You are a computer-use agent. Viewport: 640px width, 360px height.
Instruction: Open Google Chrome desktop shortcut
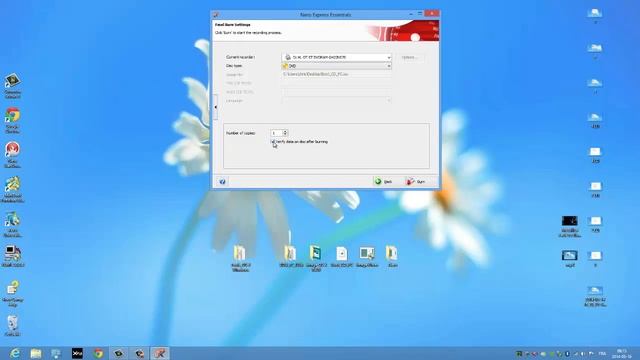pos(13,120)
